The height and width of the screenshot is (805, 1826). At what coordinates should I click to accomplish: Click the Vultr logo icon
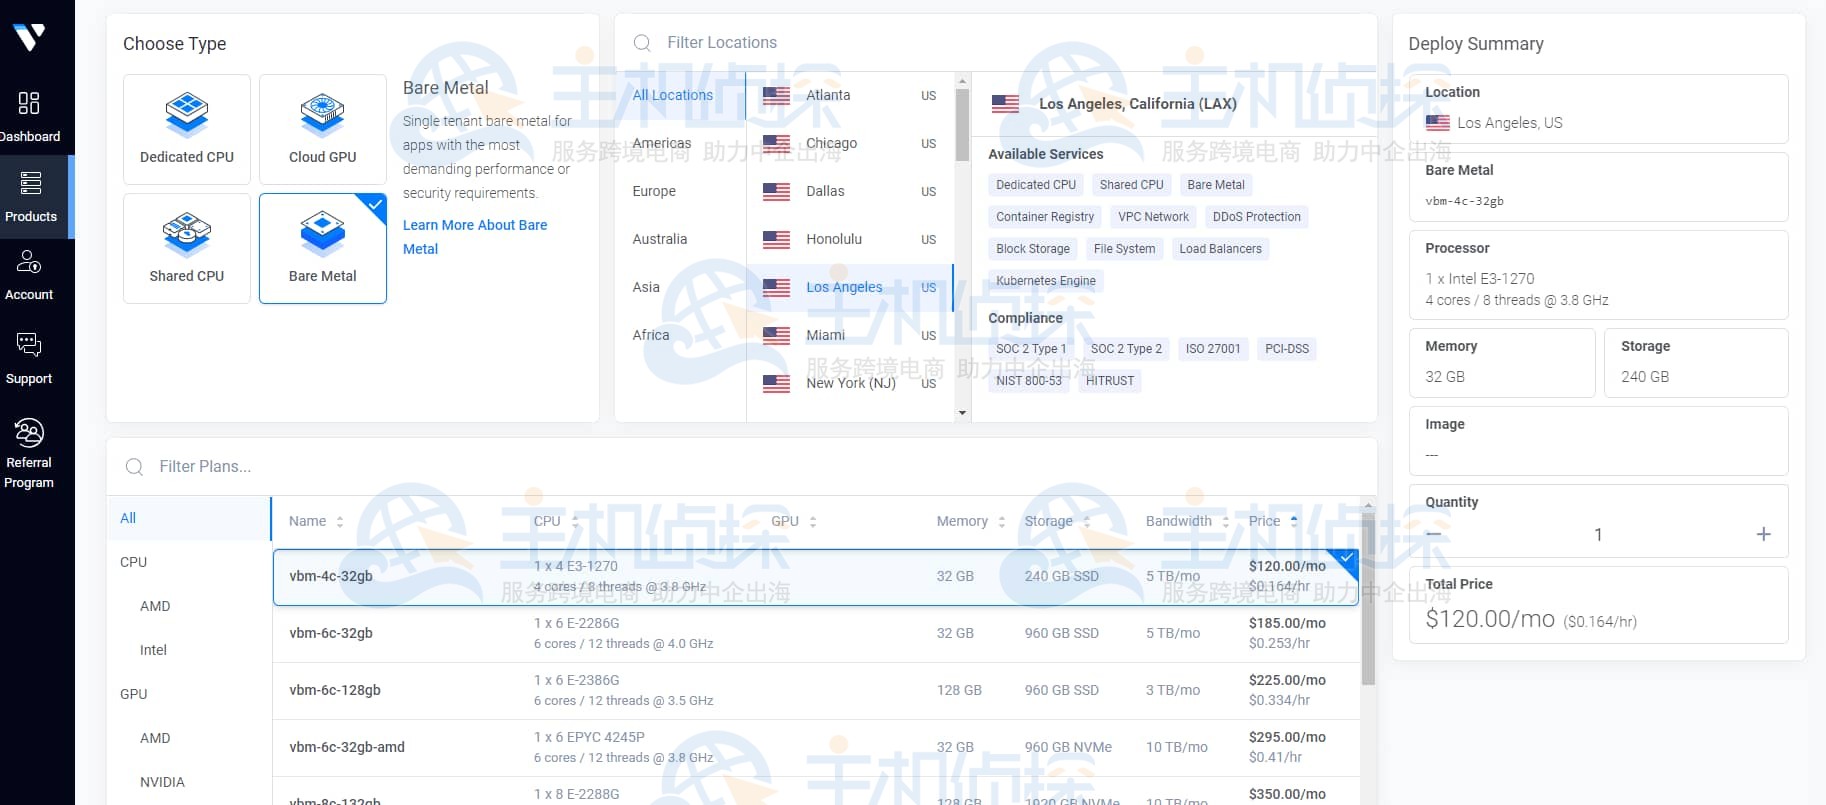click(x=29, y=37)
